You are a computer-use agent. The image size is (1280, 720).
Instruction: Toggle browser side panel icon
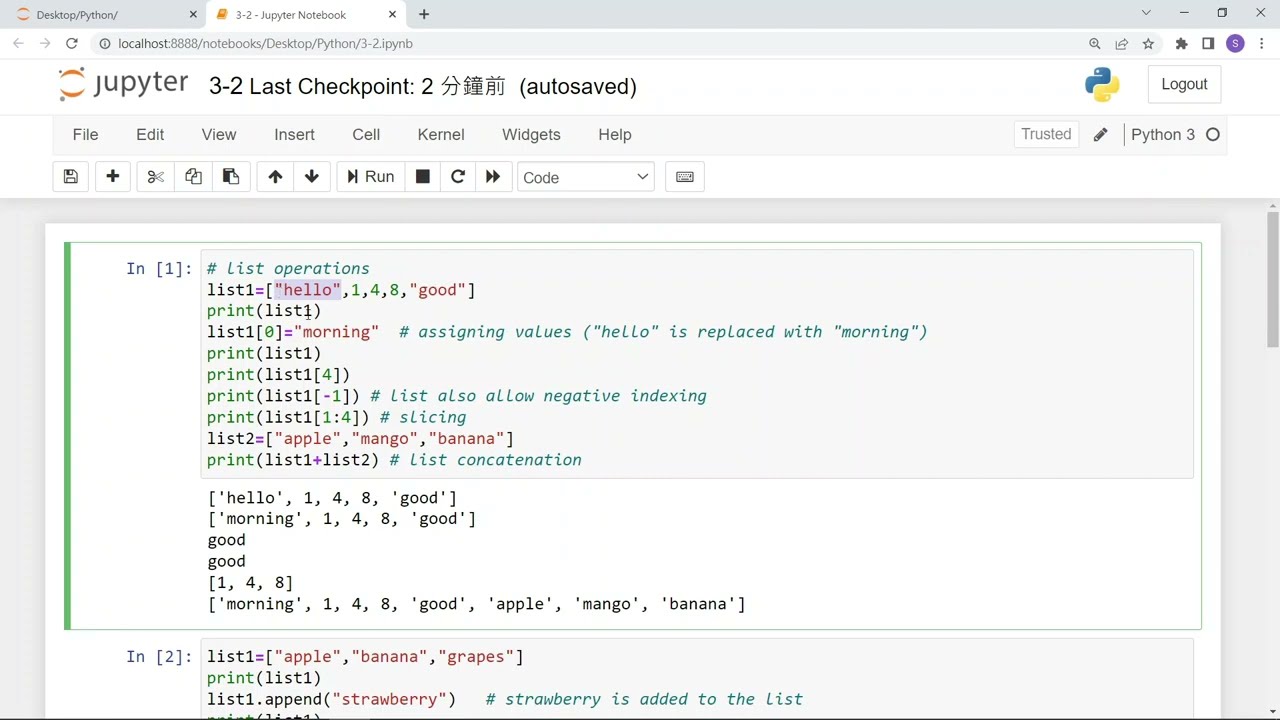1208,44
